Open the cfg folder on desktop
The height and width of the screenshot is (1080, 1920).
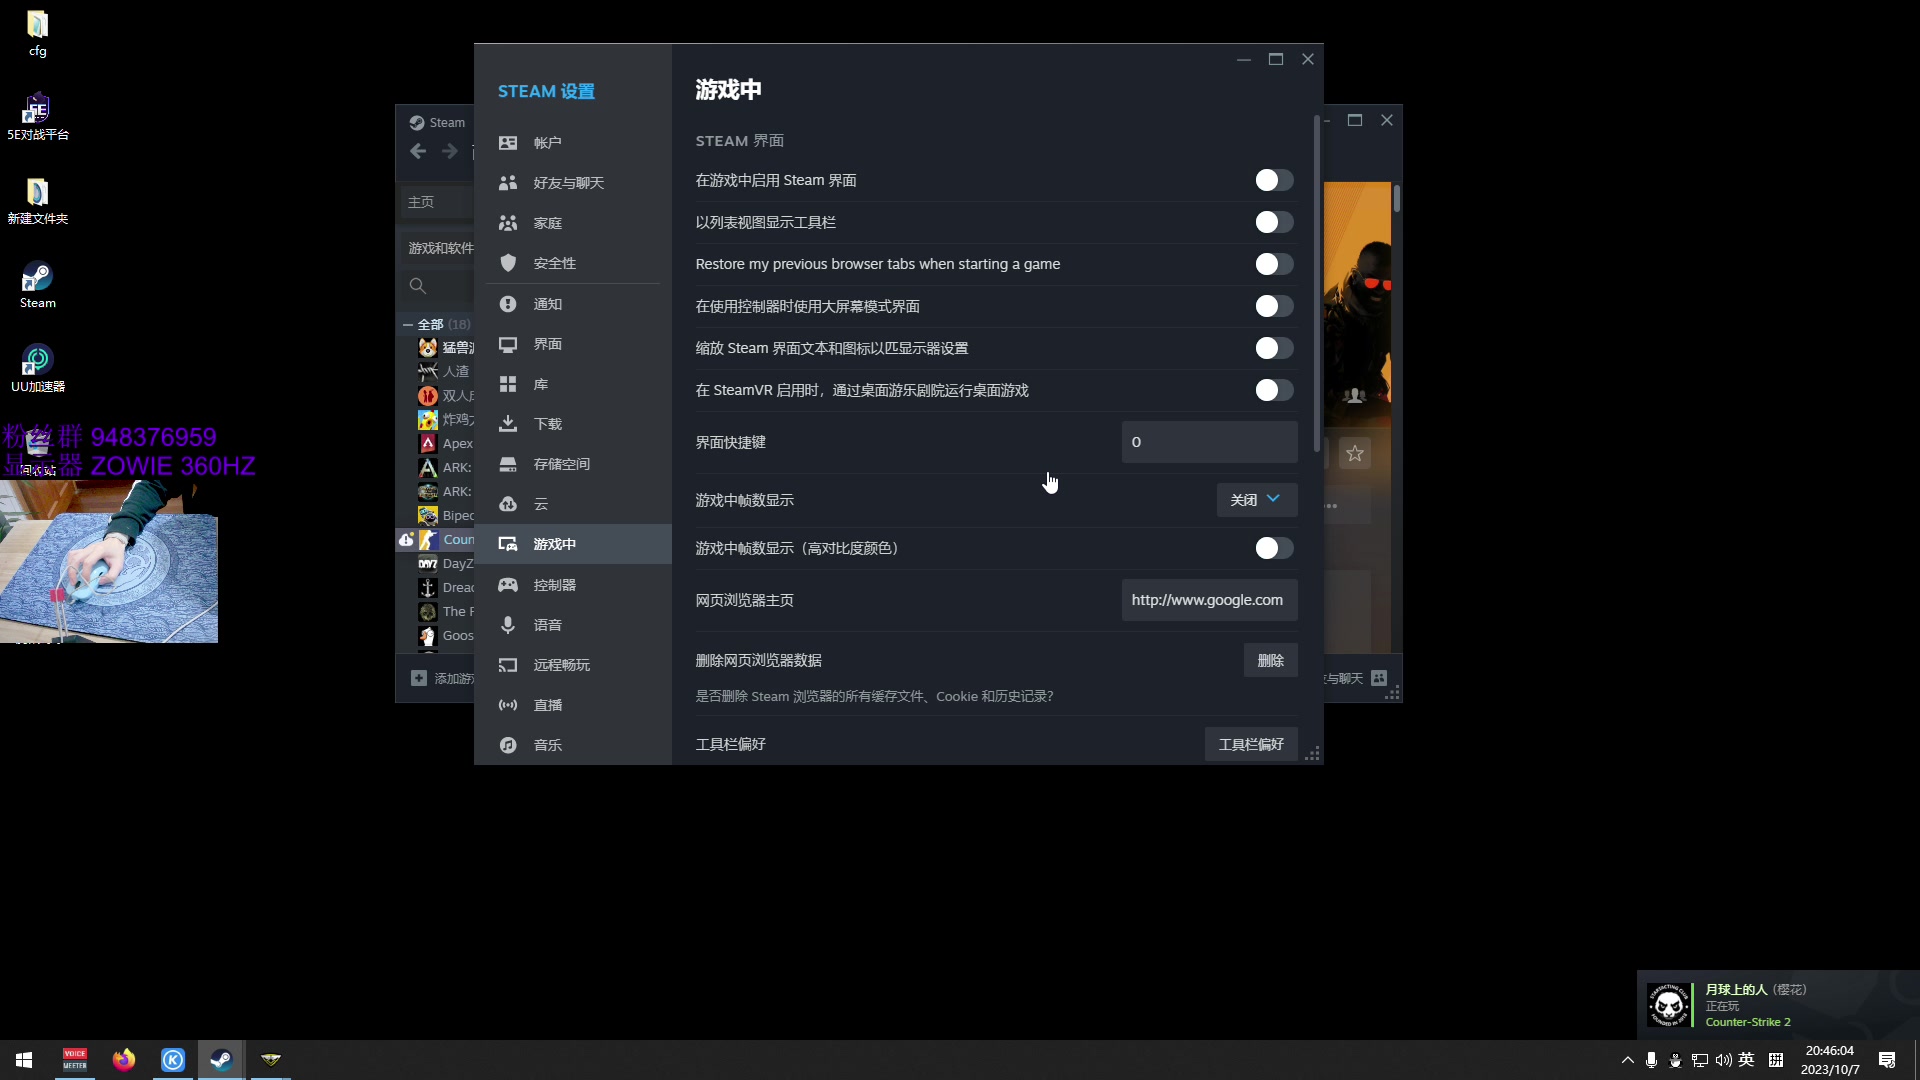pyautogui.click(x=38, y=33)
